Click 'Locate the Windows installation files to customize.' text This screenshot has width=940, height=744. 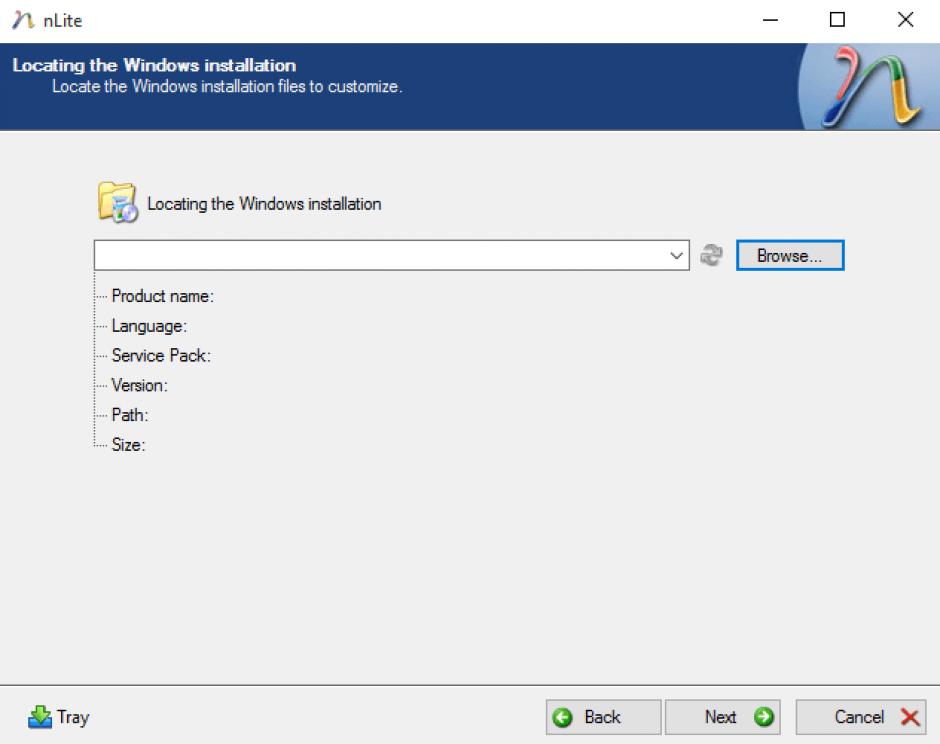(x=227, y=86)
